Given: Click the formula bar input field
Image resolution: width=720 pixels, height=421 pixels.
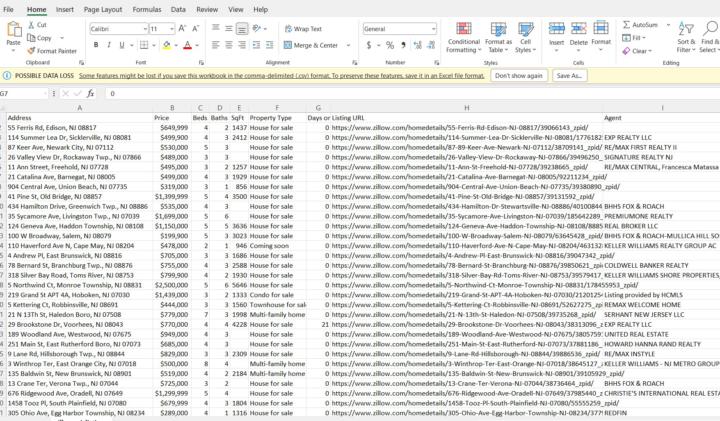Looking at the screenshot, I should [x=412, y=94].
